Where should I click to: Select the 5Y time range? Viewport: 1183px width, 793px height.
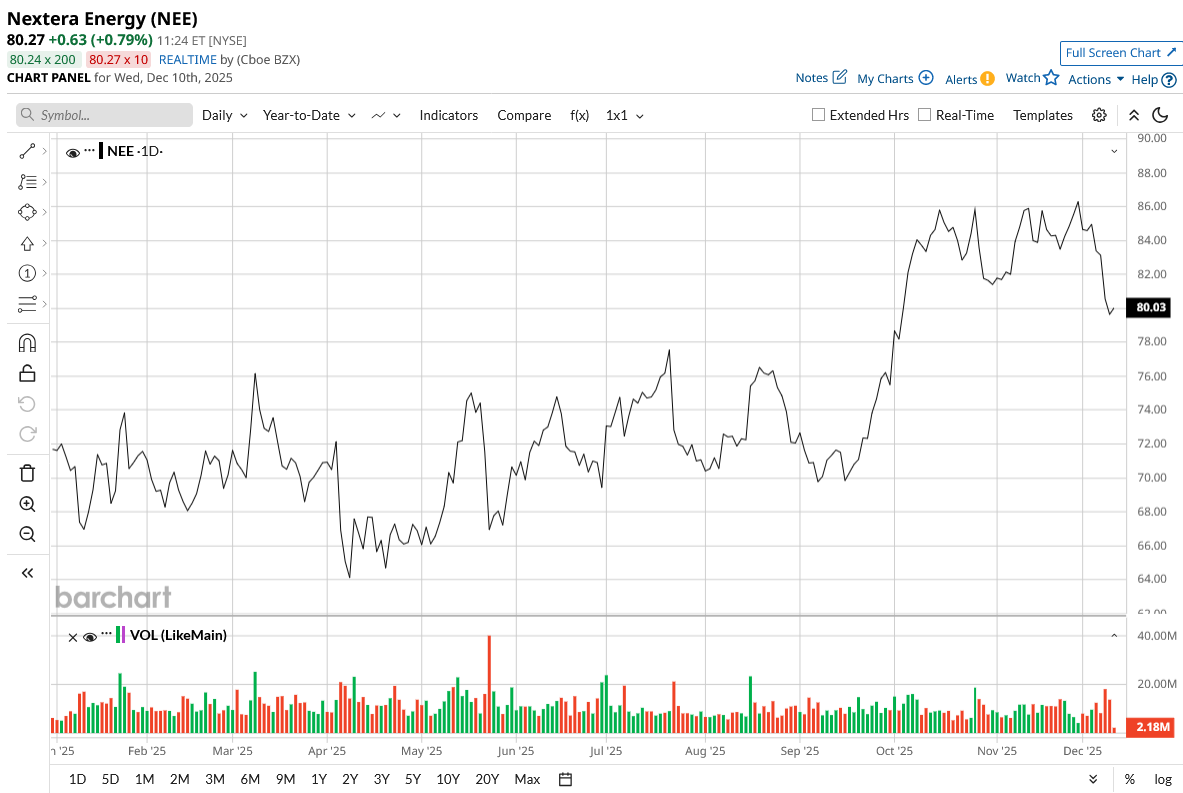point(413,779)
